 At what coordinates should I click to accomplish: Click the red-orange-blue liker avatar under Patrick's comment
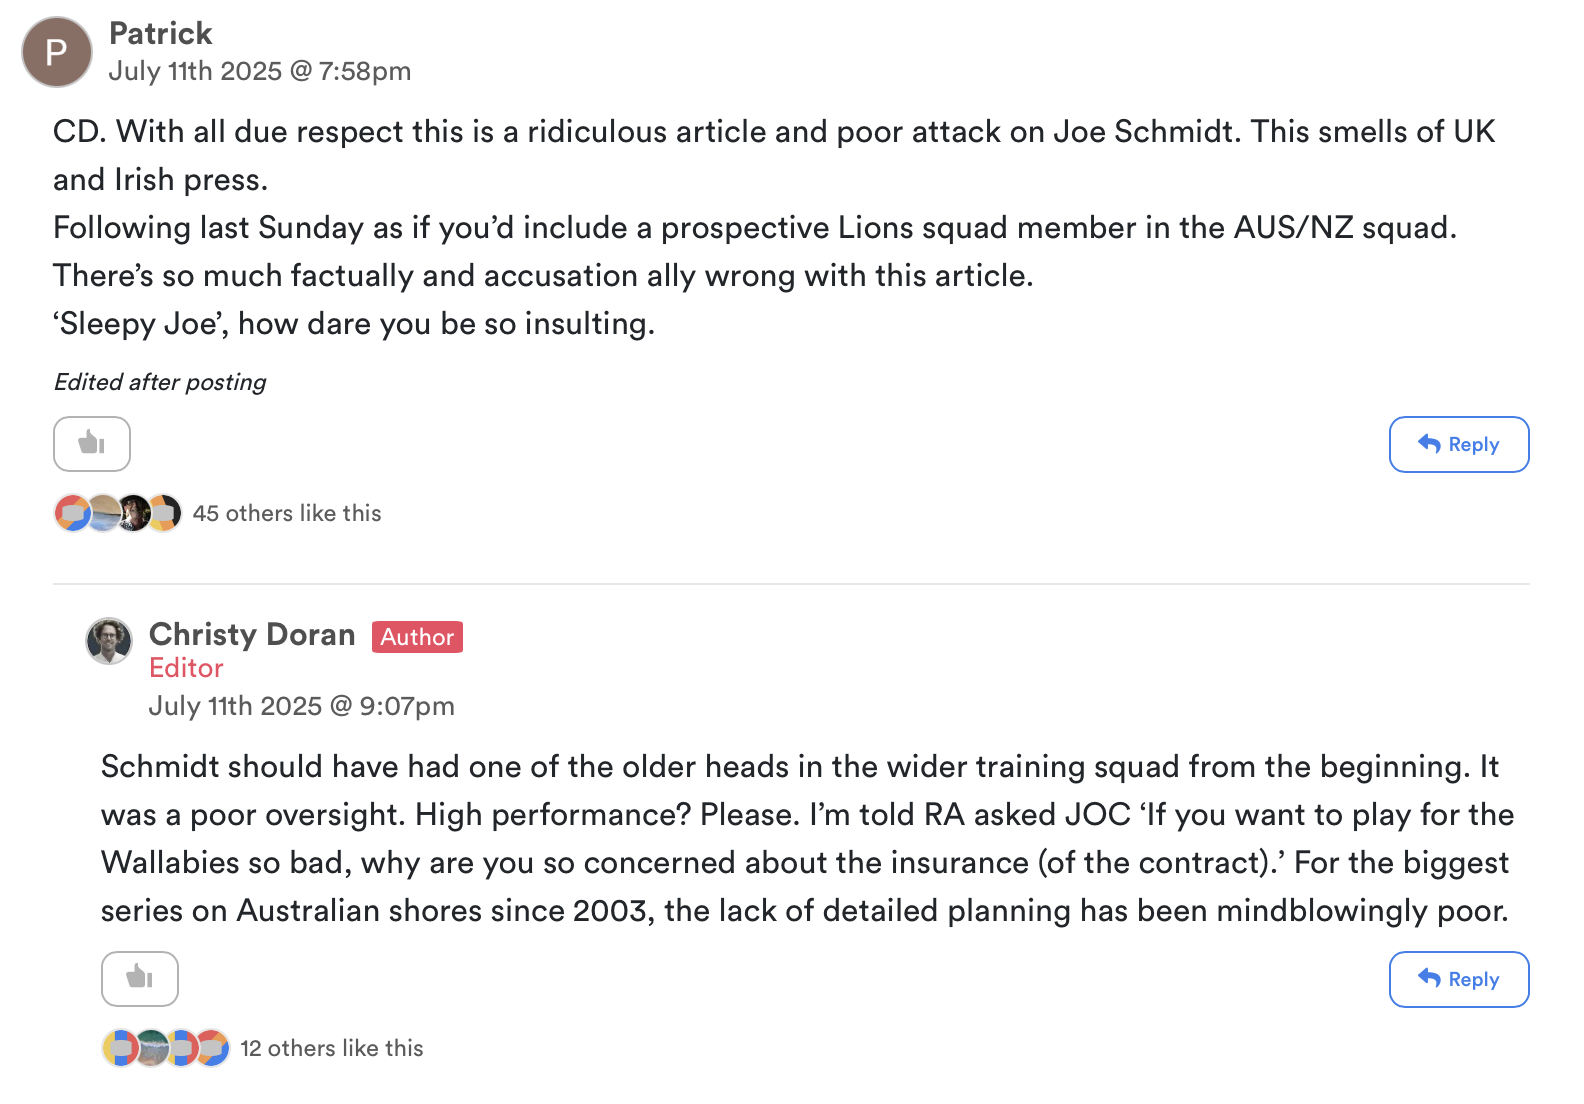click(71, 513)
